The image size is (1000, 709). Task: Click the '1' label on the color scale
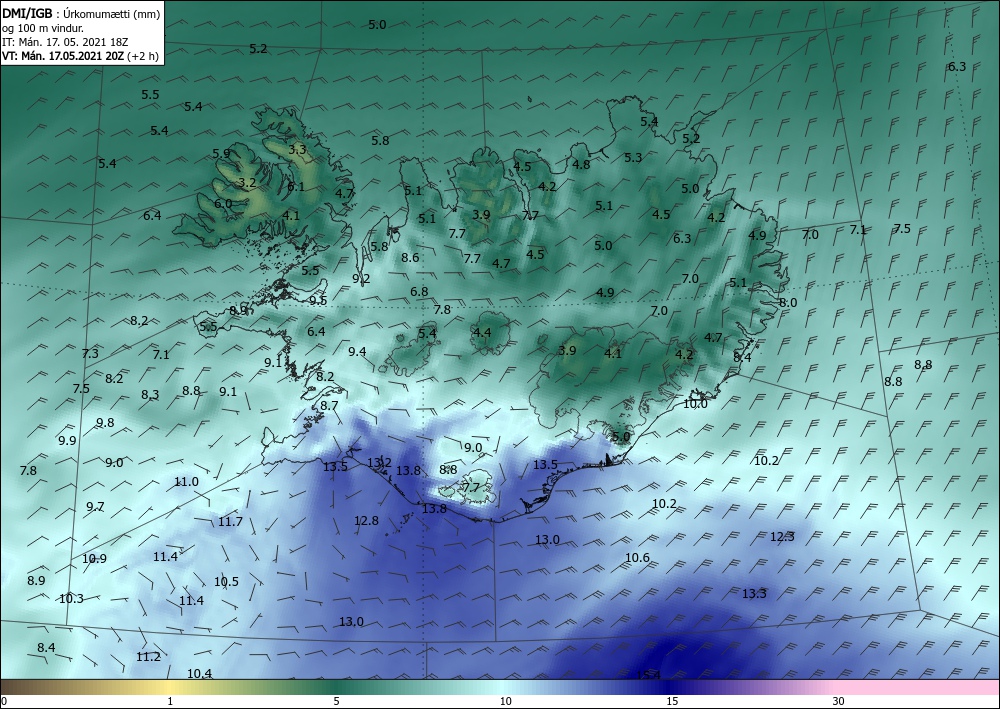(x=170, y=702)
